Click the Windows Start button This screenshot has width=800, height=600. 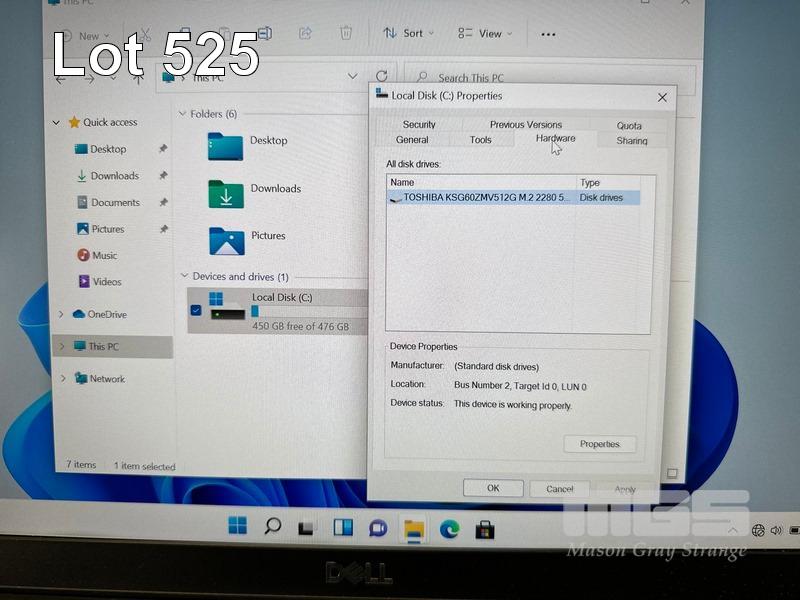pyautogui.click(x=238, y=526)
